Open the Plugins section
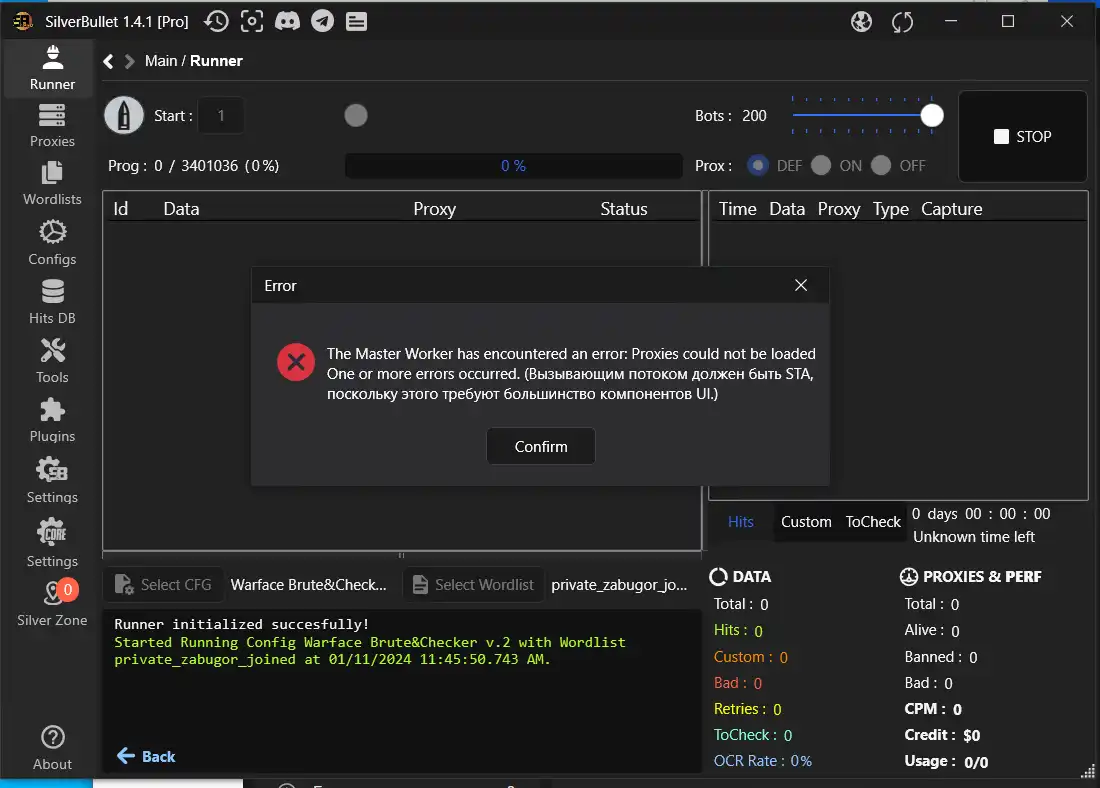The image size is (1100, 788). coord(52,420)
